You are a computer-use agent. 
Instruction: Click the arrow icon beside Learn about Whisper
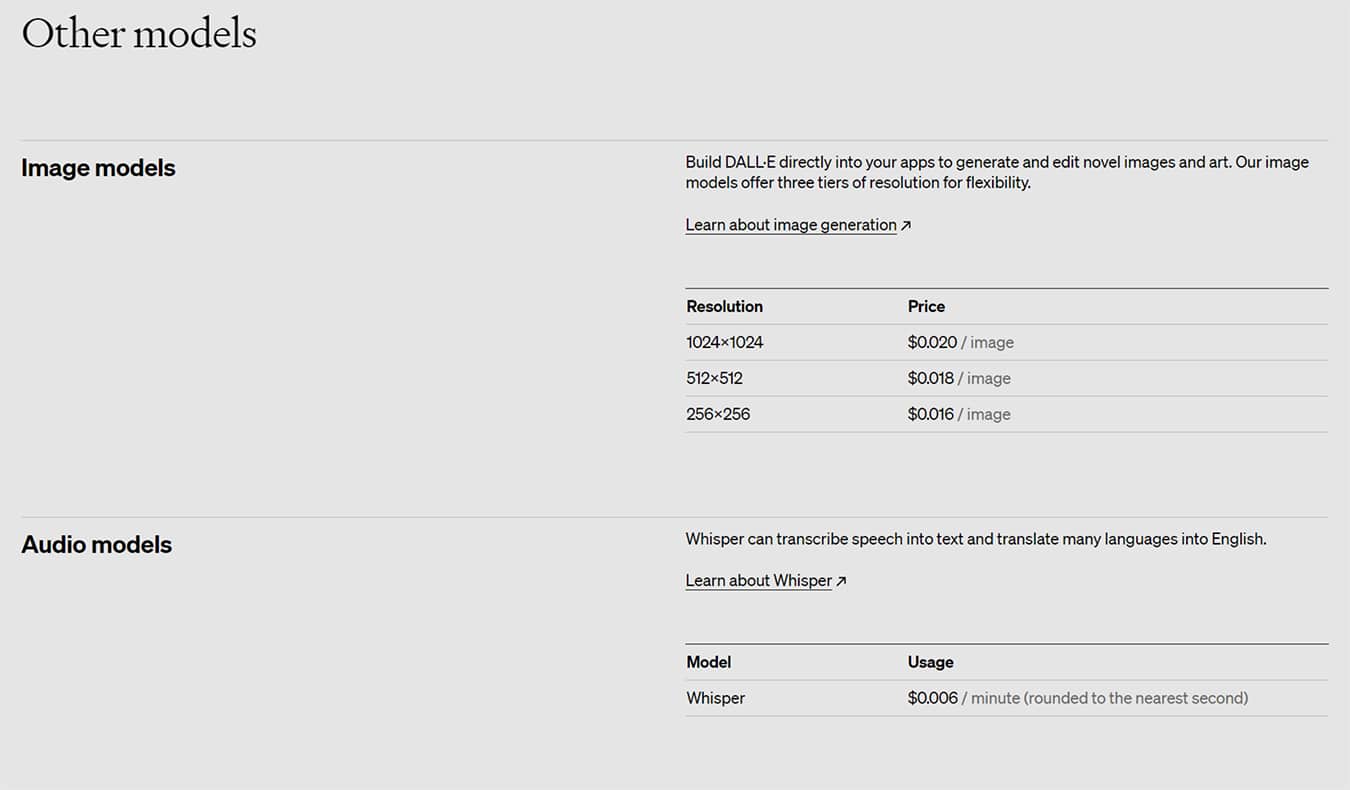click(x=841, y=581)
